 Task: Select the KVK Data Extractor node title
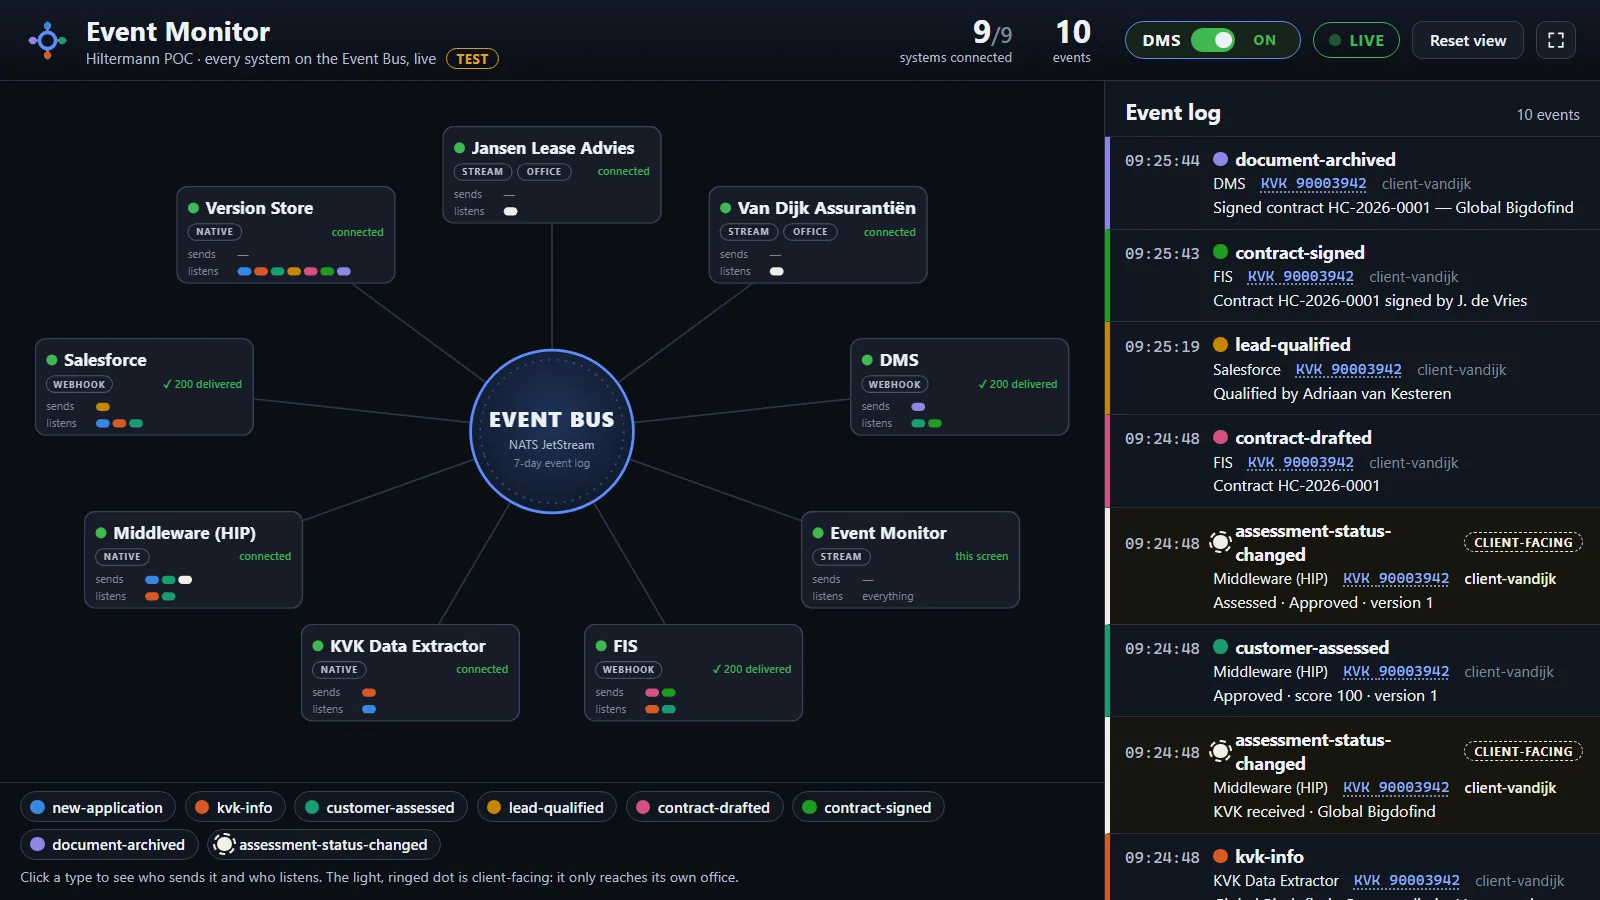pyautogui.click(x=408, y=646)
